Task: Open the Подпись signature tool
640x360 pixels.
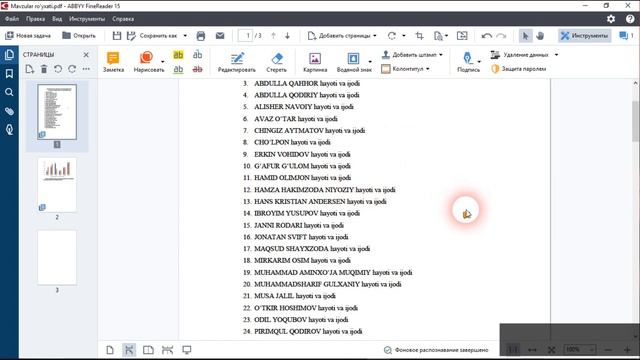Action: click(468, 62)
